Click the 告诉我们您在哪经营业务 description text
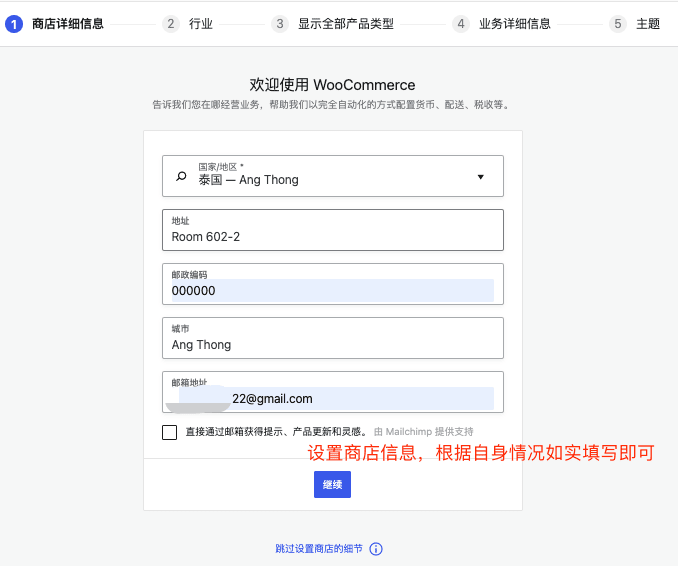The image size is (678, 566). click(331, 105)
